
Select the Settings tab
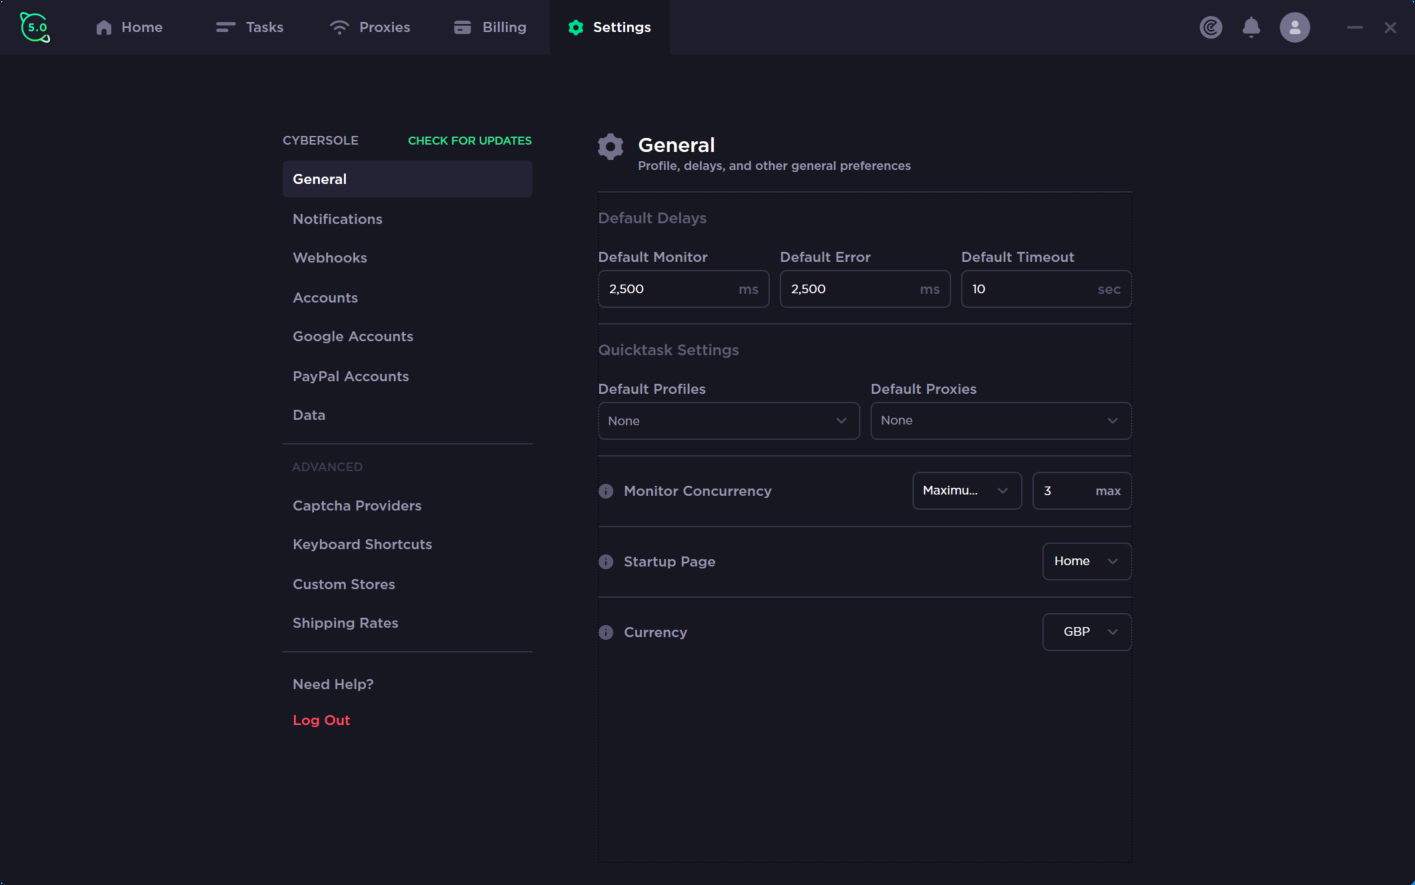[610, 27]
